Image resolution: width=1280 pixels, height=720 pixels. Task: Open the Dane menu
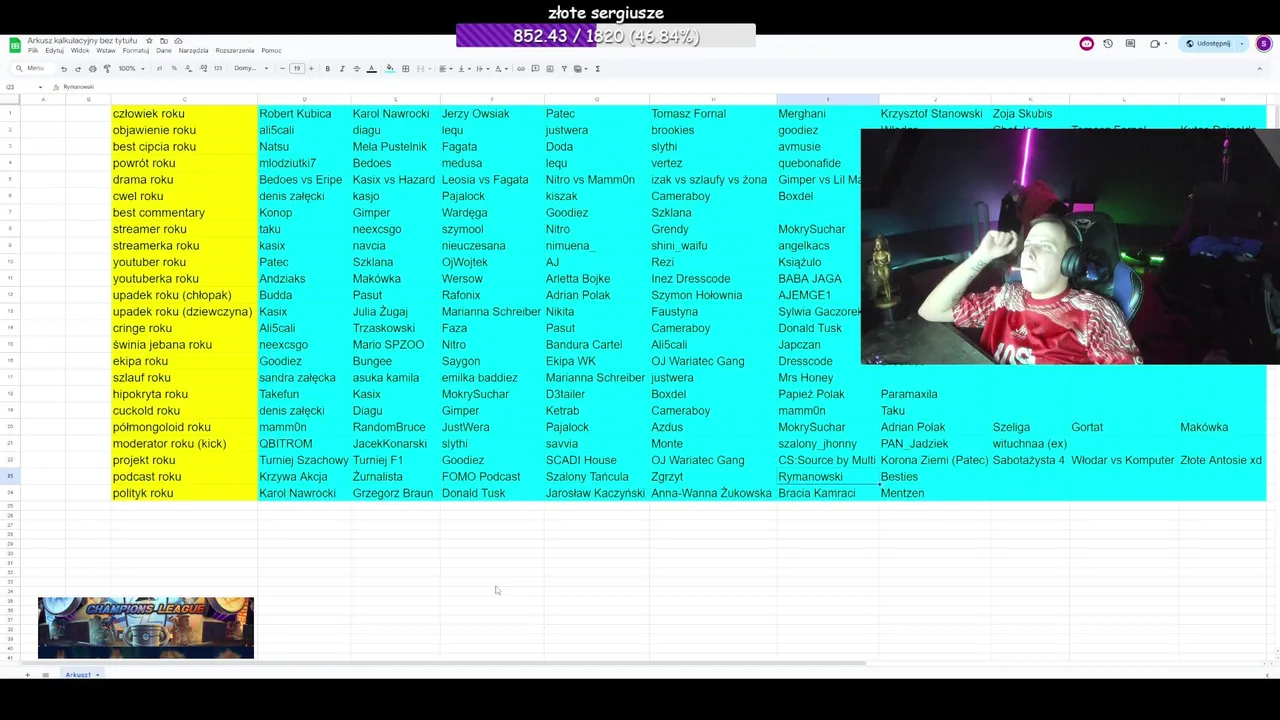(x=164, y=51)
